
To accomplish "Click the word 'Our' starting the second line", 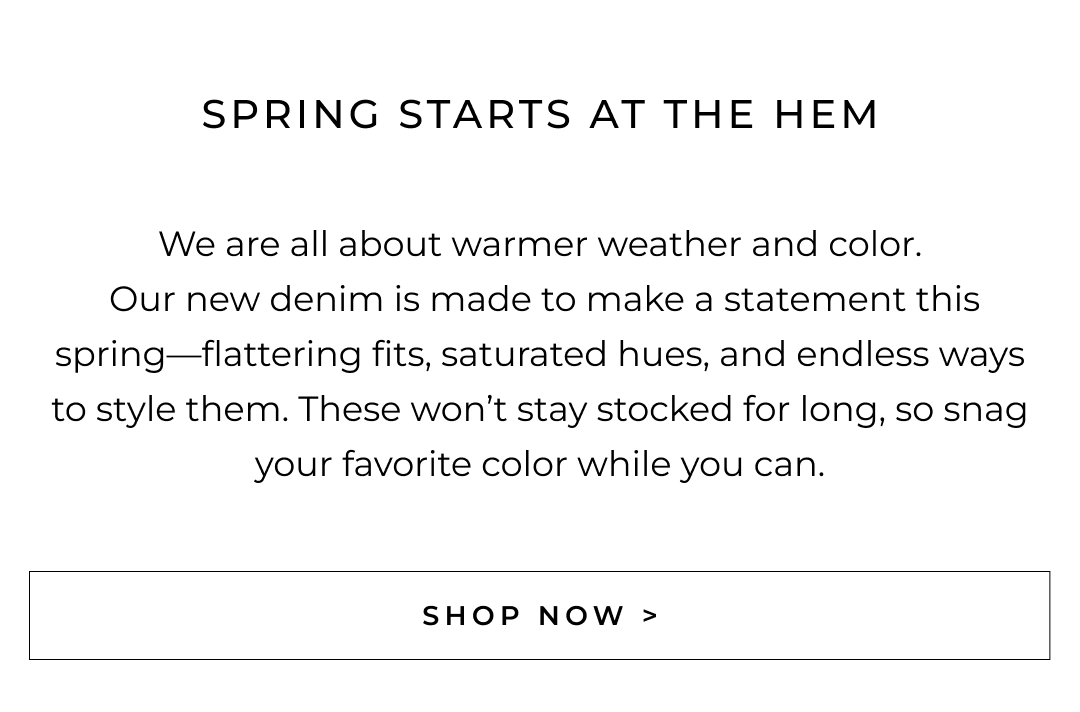I will [142, 299].
